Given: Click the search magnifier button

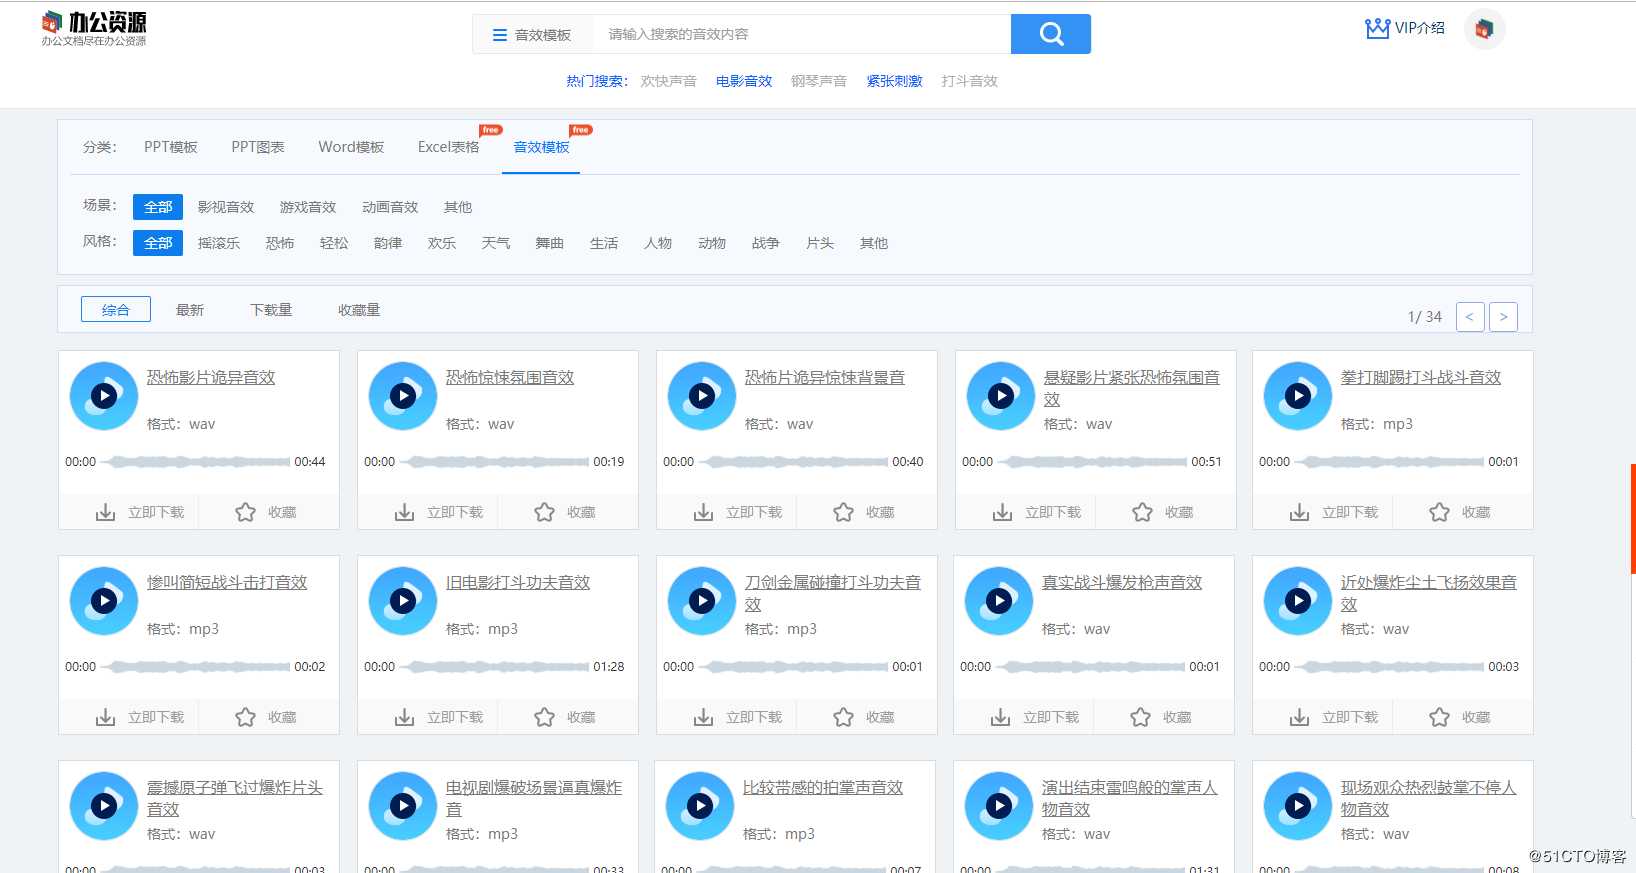Looking at the screenshot, I should [1051, 34].
